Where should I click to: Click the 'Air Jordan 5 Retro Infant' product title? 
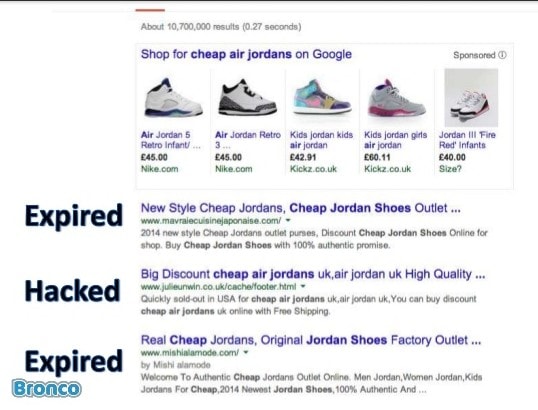pyautogui.click(x=171, y=140)
